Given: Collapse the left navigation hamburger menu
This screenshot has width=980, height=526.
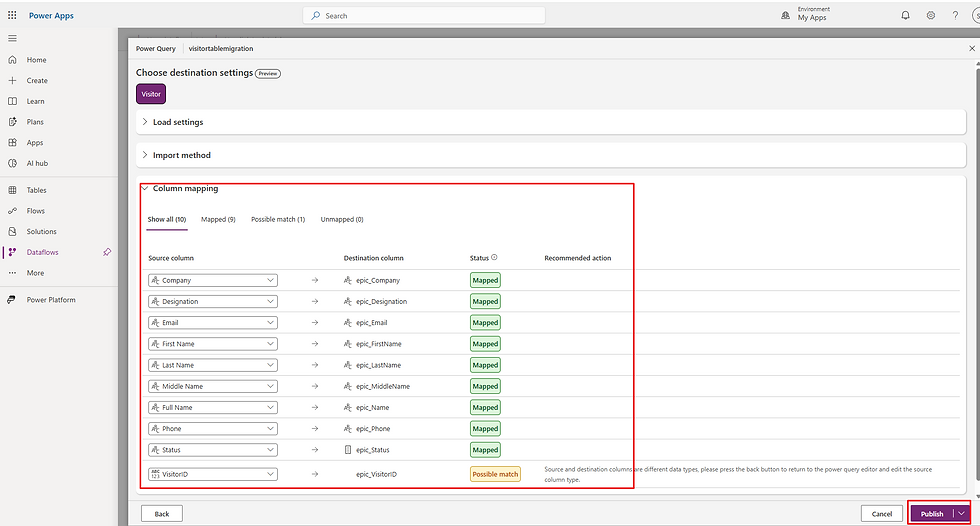Looking at the screenshot, I should (x=12, y=38).
